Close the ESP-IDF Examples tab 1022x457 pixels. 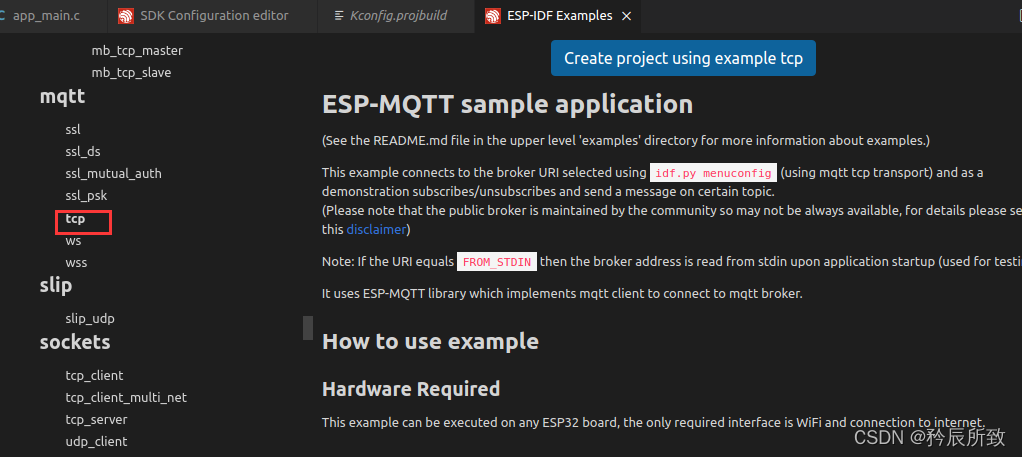tap(626, 16)
